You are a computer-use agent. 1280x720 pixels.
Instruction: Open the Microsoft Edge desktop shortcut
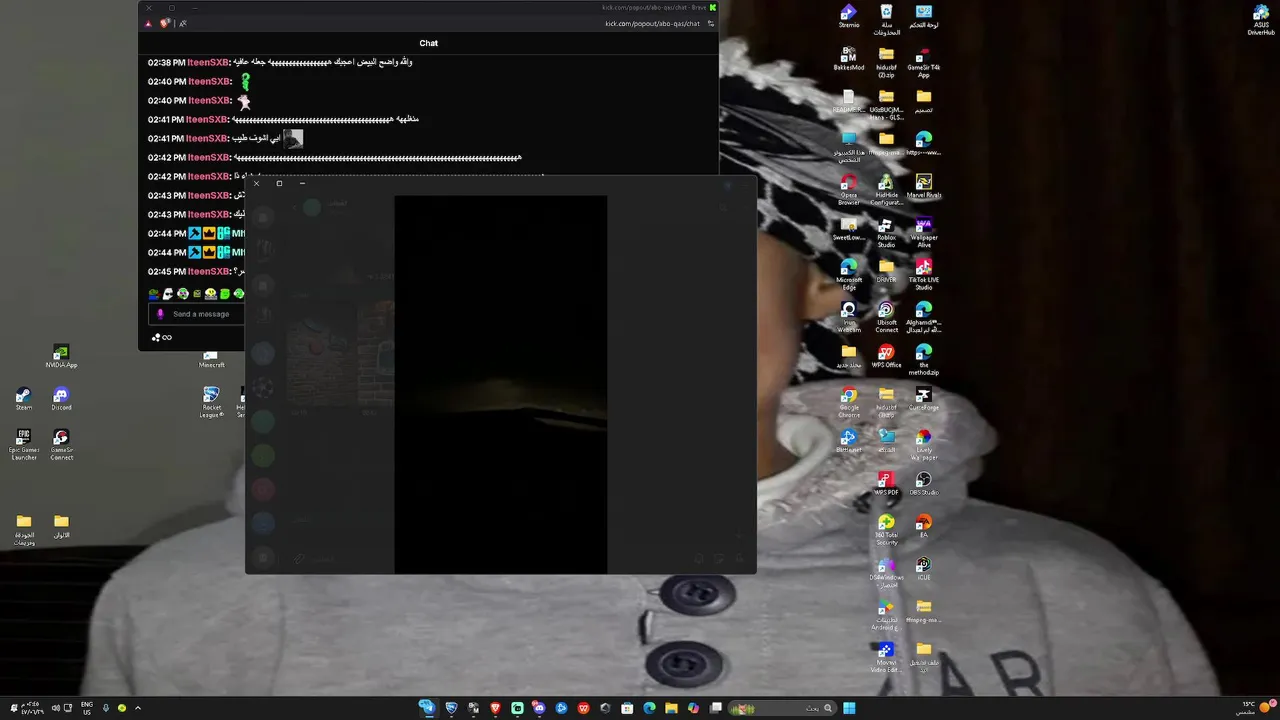[849, 274]
